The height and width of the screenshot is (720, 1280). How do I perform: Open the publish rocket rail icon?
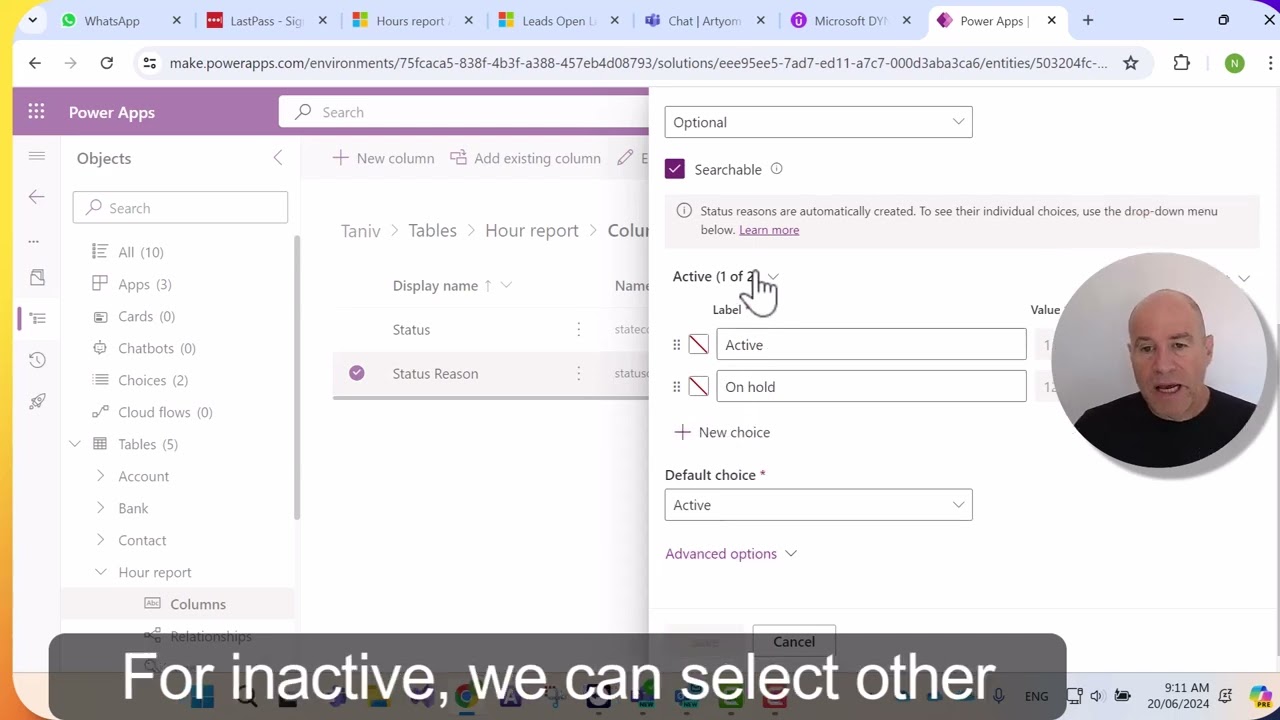pyautogui.click(x=37, y=401)
